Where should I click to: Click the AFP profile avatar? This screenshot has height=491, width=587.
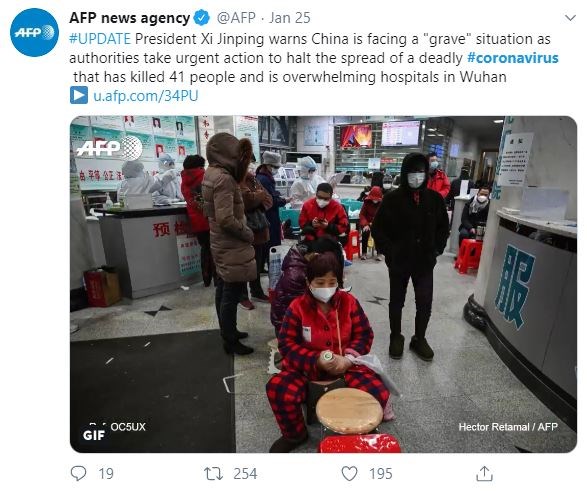pyautogui.click(x=34, y=33)
